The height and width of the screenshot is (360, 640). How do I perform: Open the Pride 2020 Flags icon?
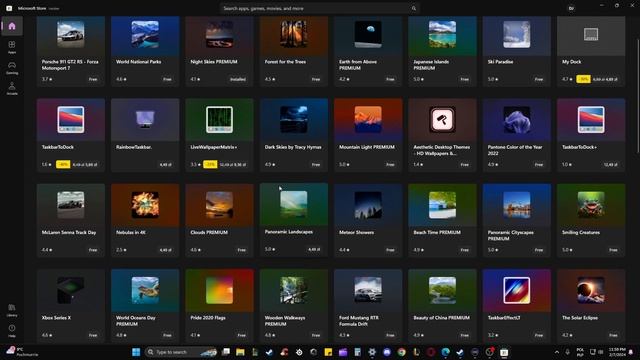point(219,290)
